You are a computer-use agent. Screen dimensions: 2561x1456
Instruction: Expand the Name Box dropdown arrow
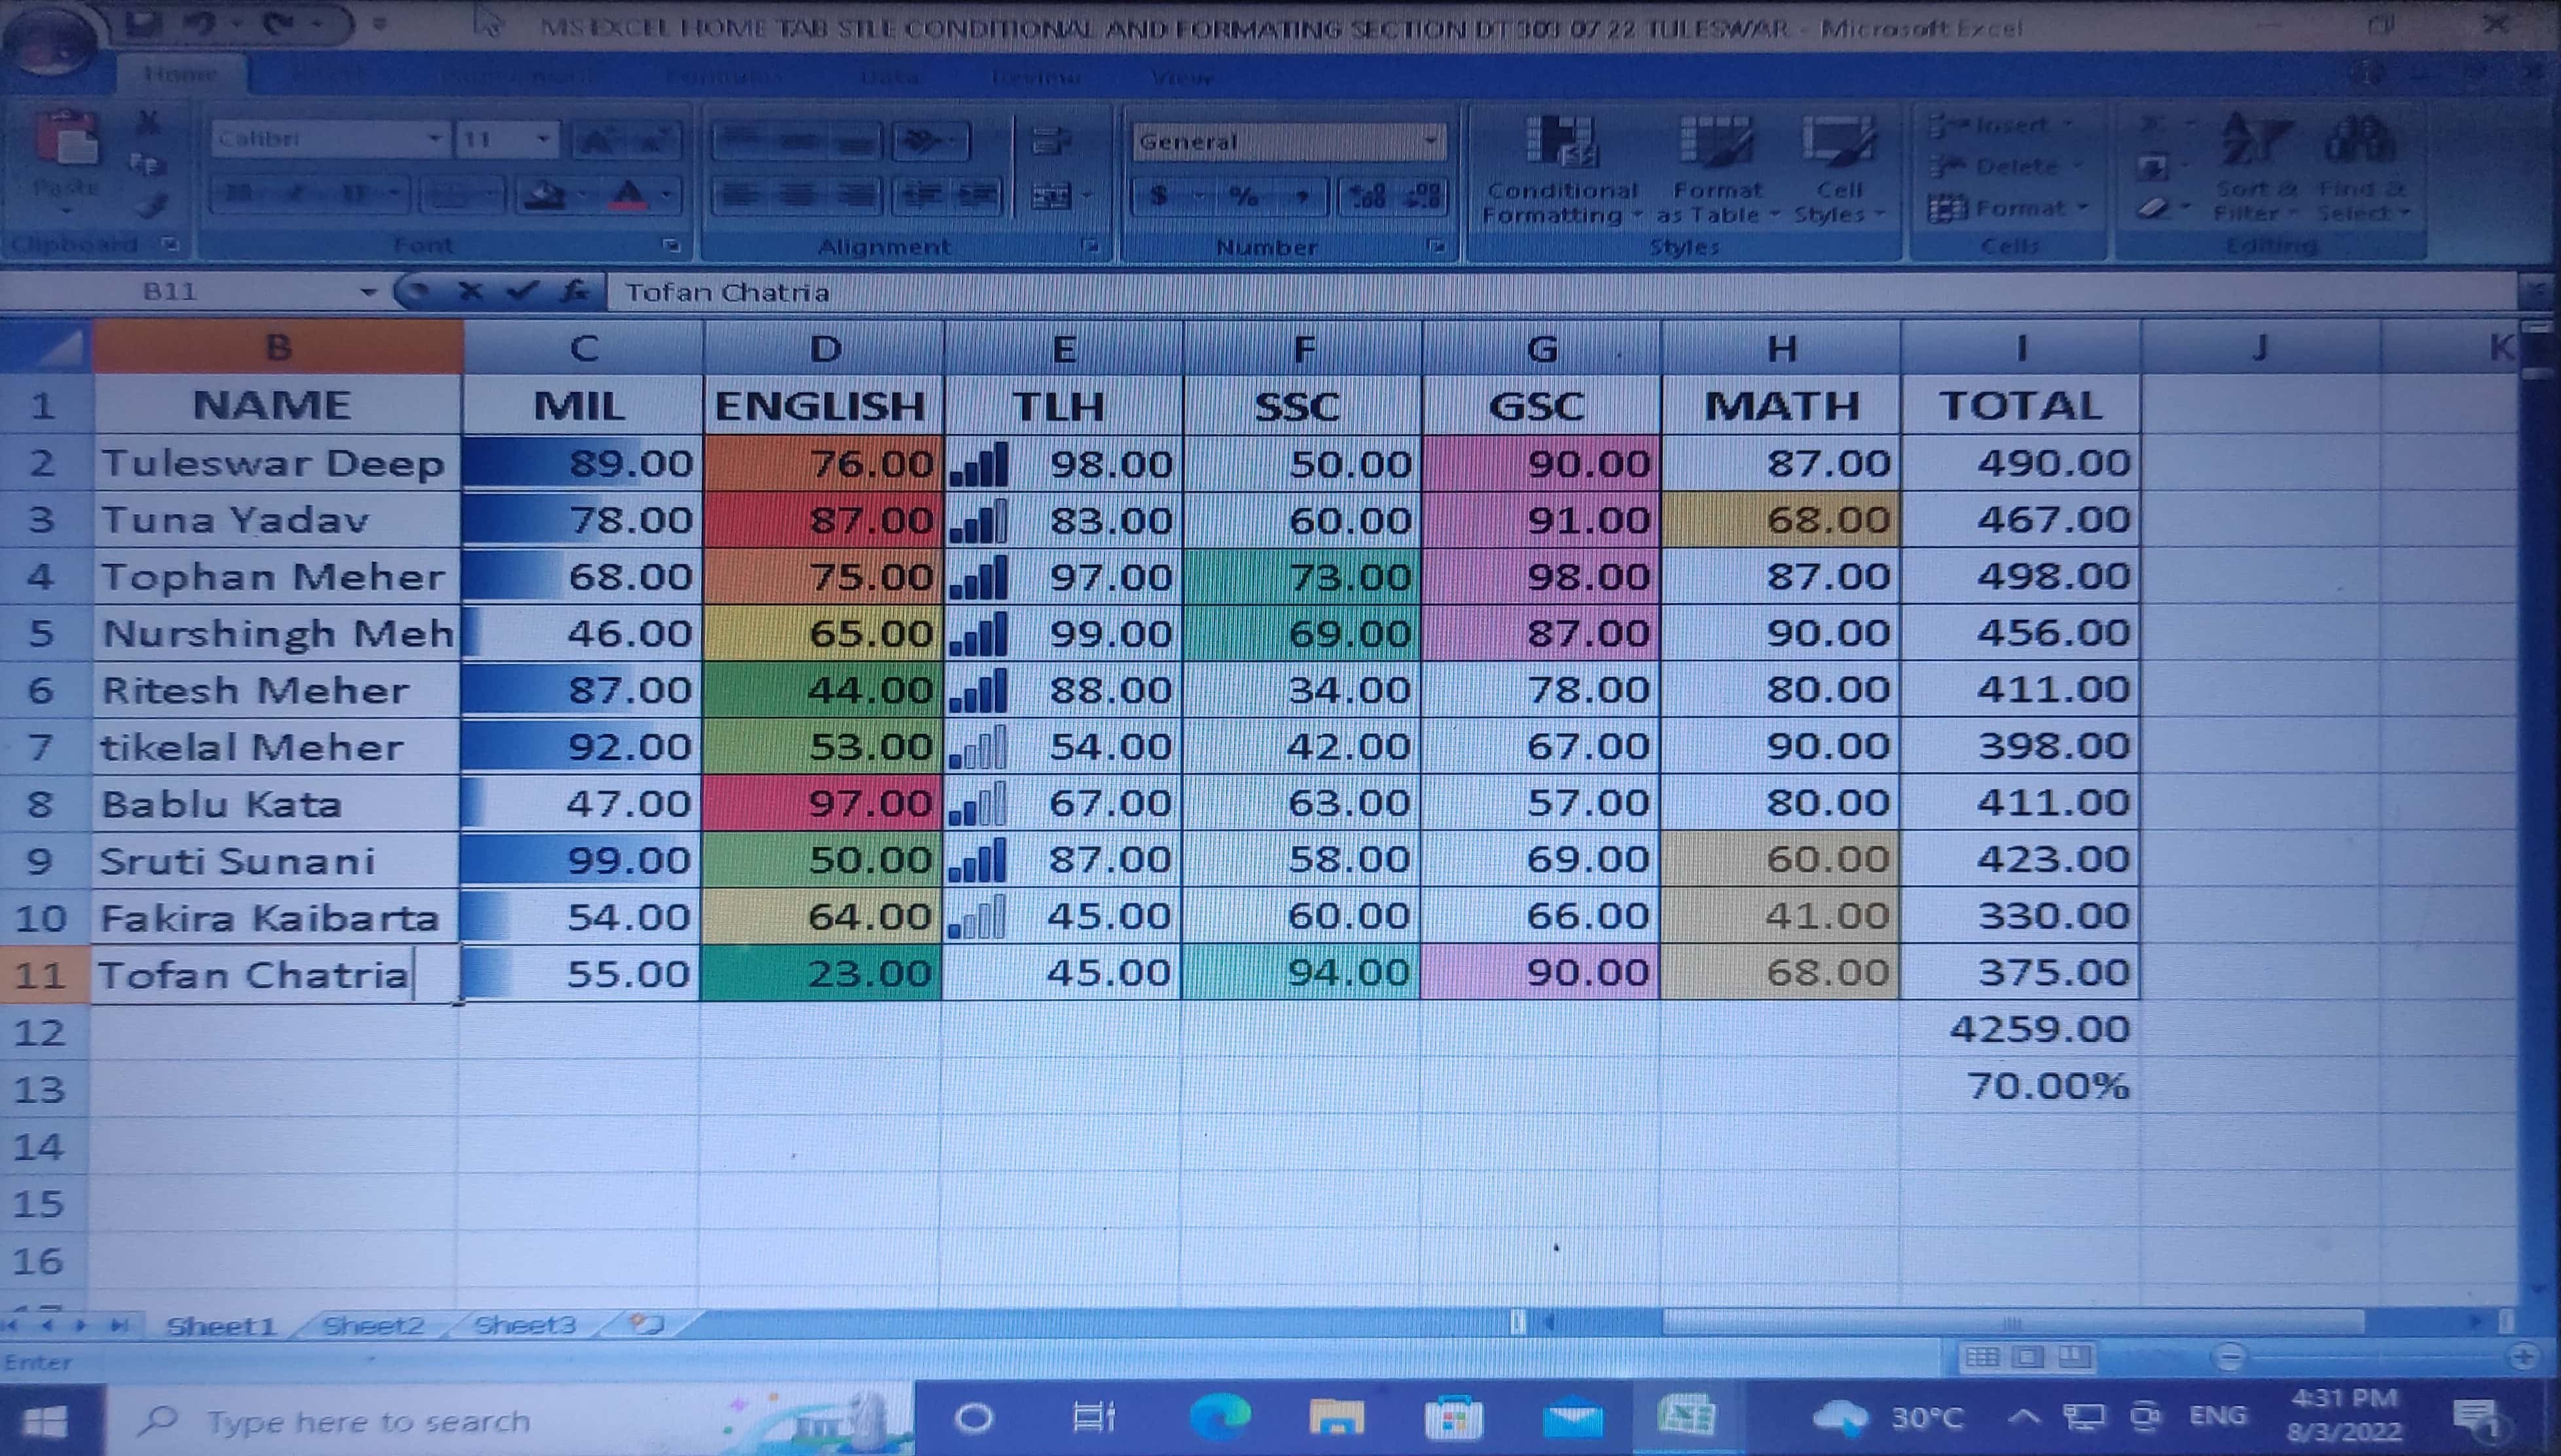[x=368, y=292]
